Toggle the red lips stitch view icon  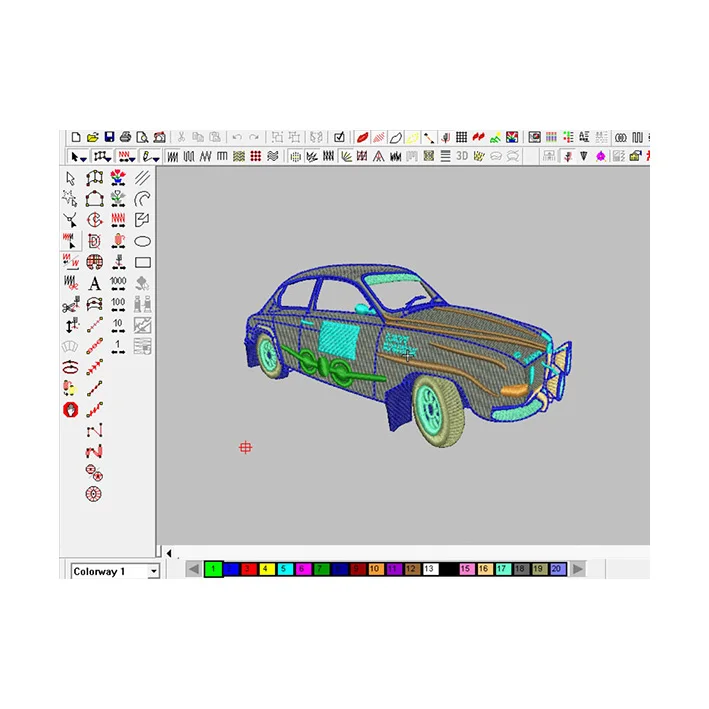tap(362, 137)
